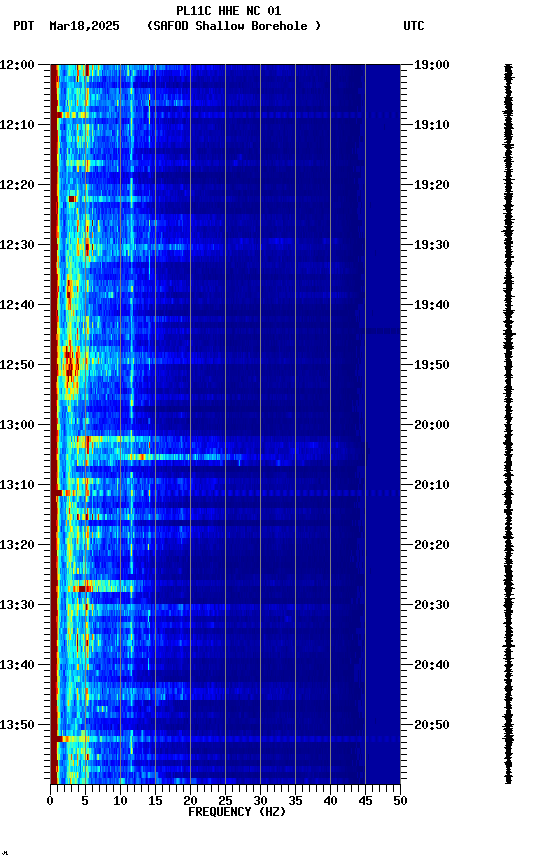552x864 pixels.
Task: Click the '0' frequency axis tick label
Action: tap(50, 802)
